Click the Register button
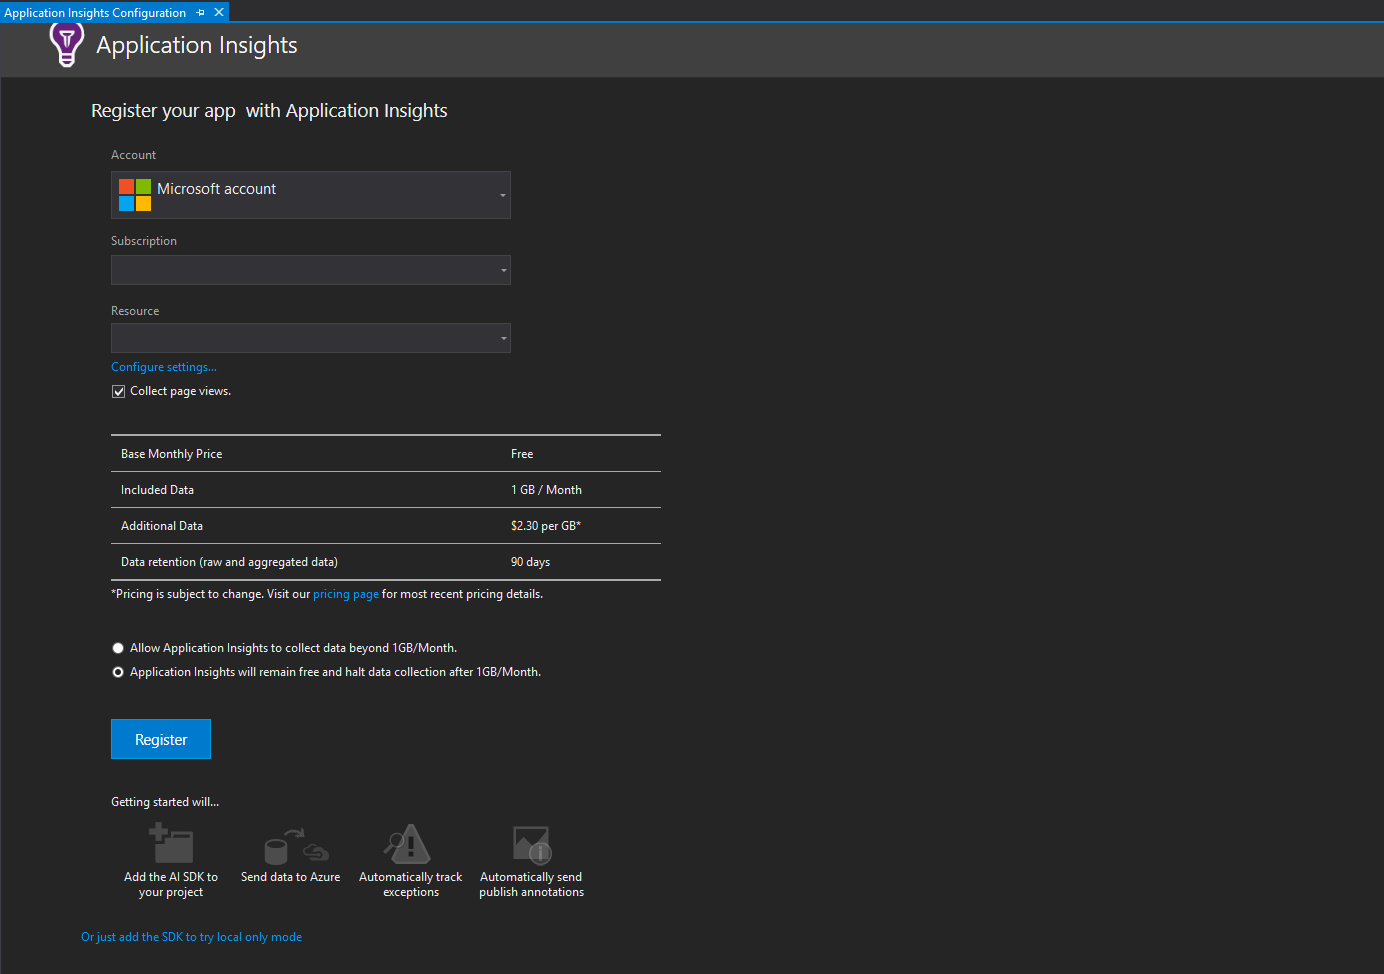This screenshot has width=1384, height=974. click(161, 739)
